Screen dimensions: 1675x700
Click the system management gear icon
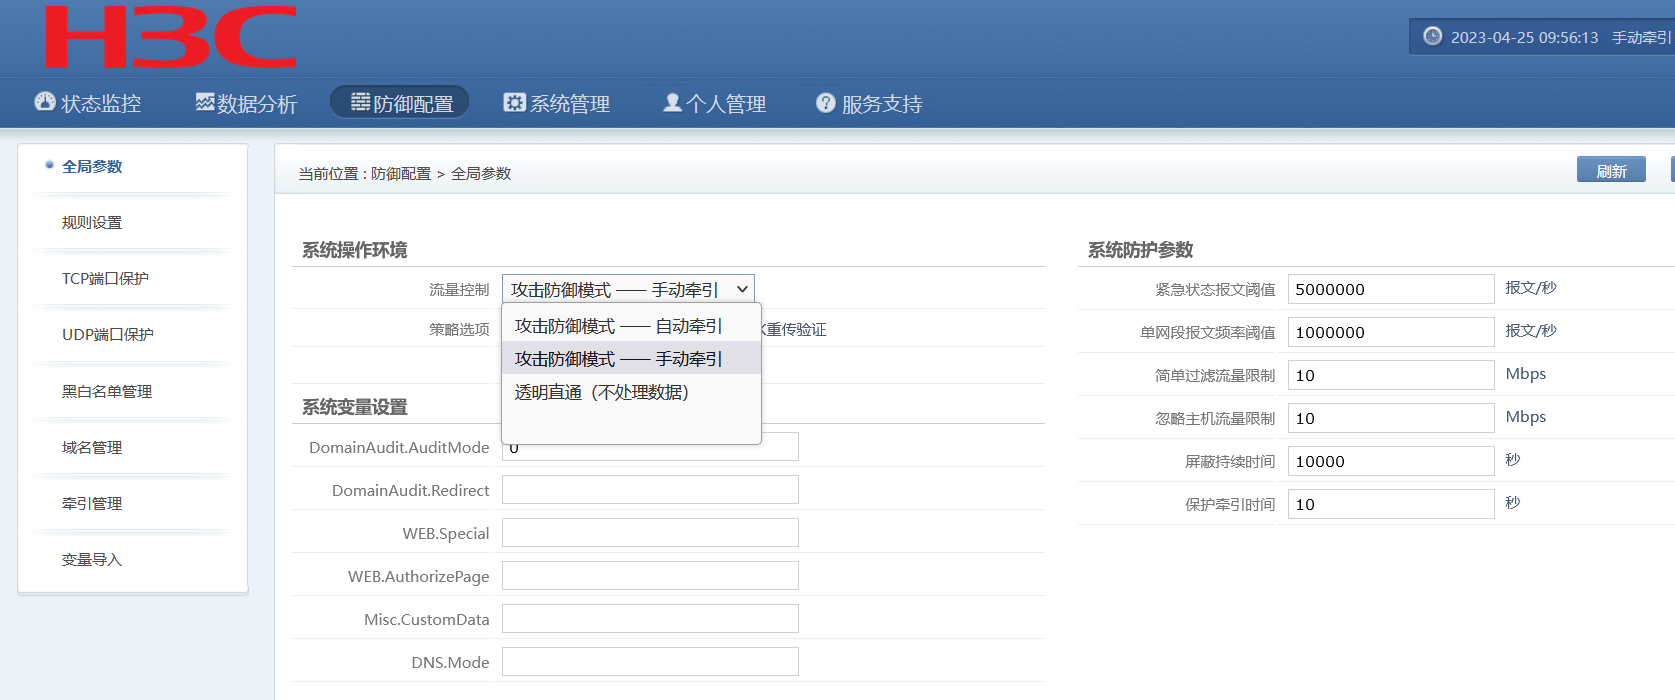[x=514, y=102]
